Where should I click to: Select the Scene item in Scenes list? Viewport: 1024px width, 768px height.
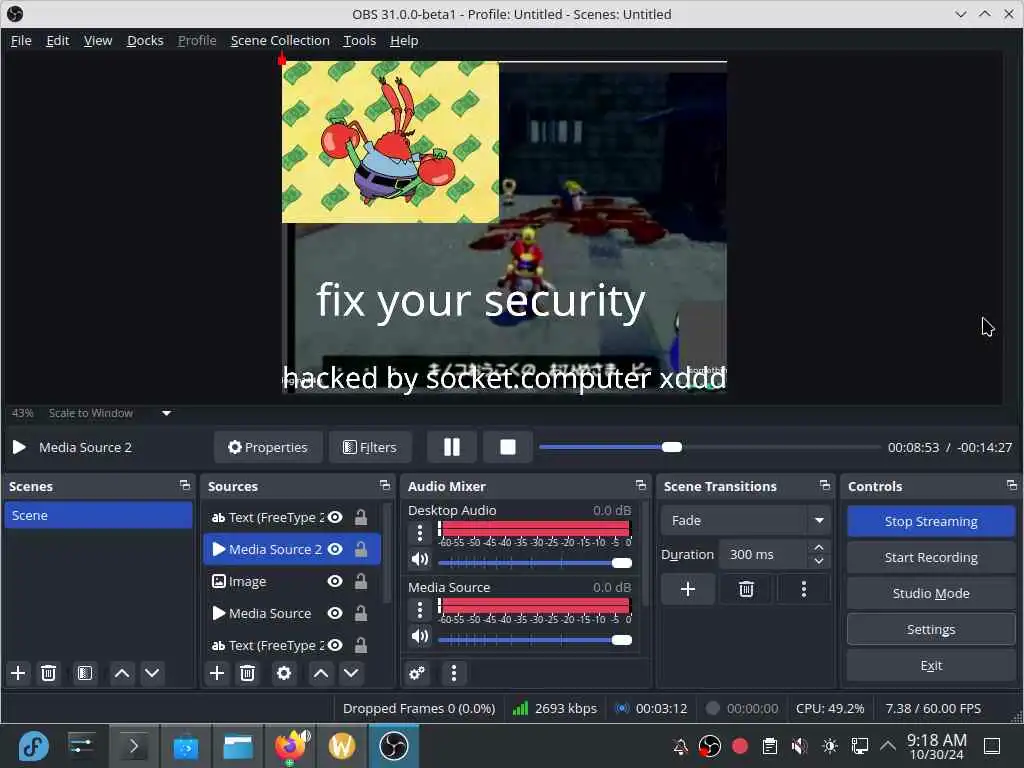coord(98,515)
